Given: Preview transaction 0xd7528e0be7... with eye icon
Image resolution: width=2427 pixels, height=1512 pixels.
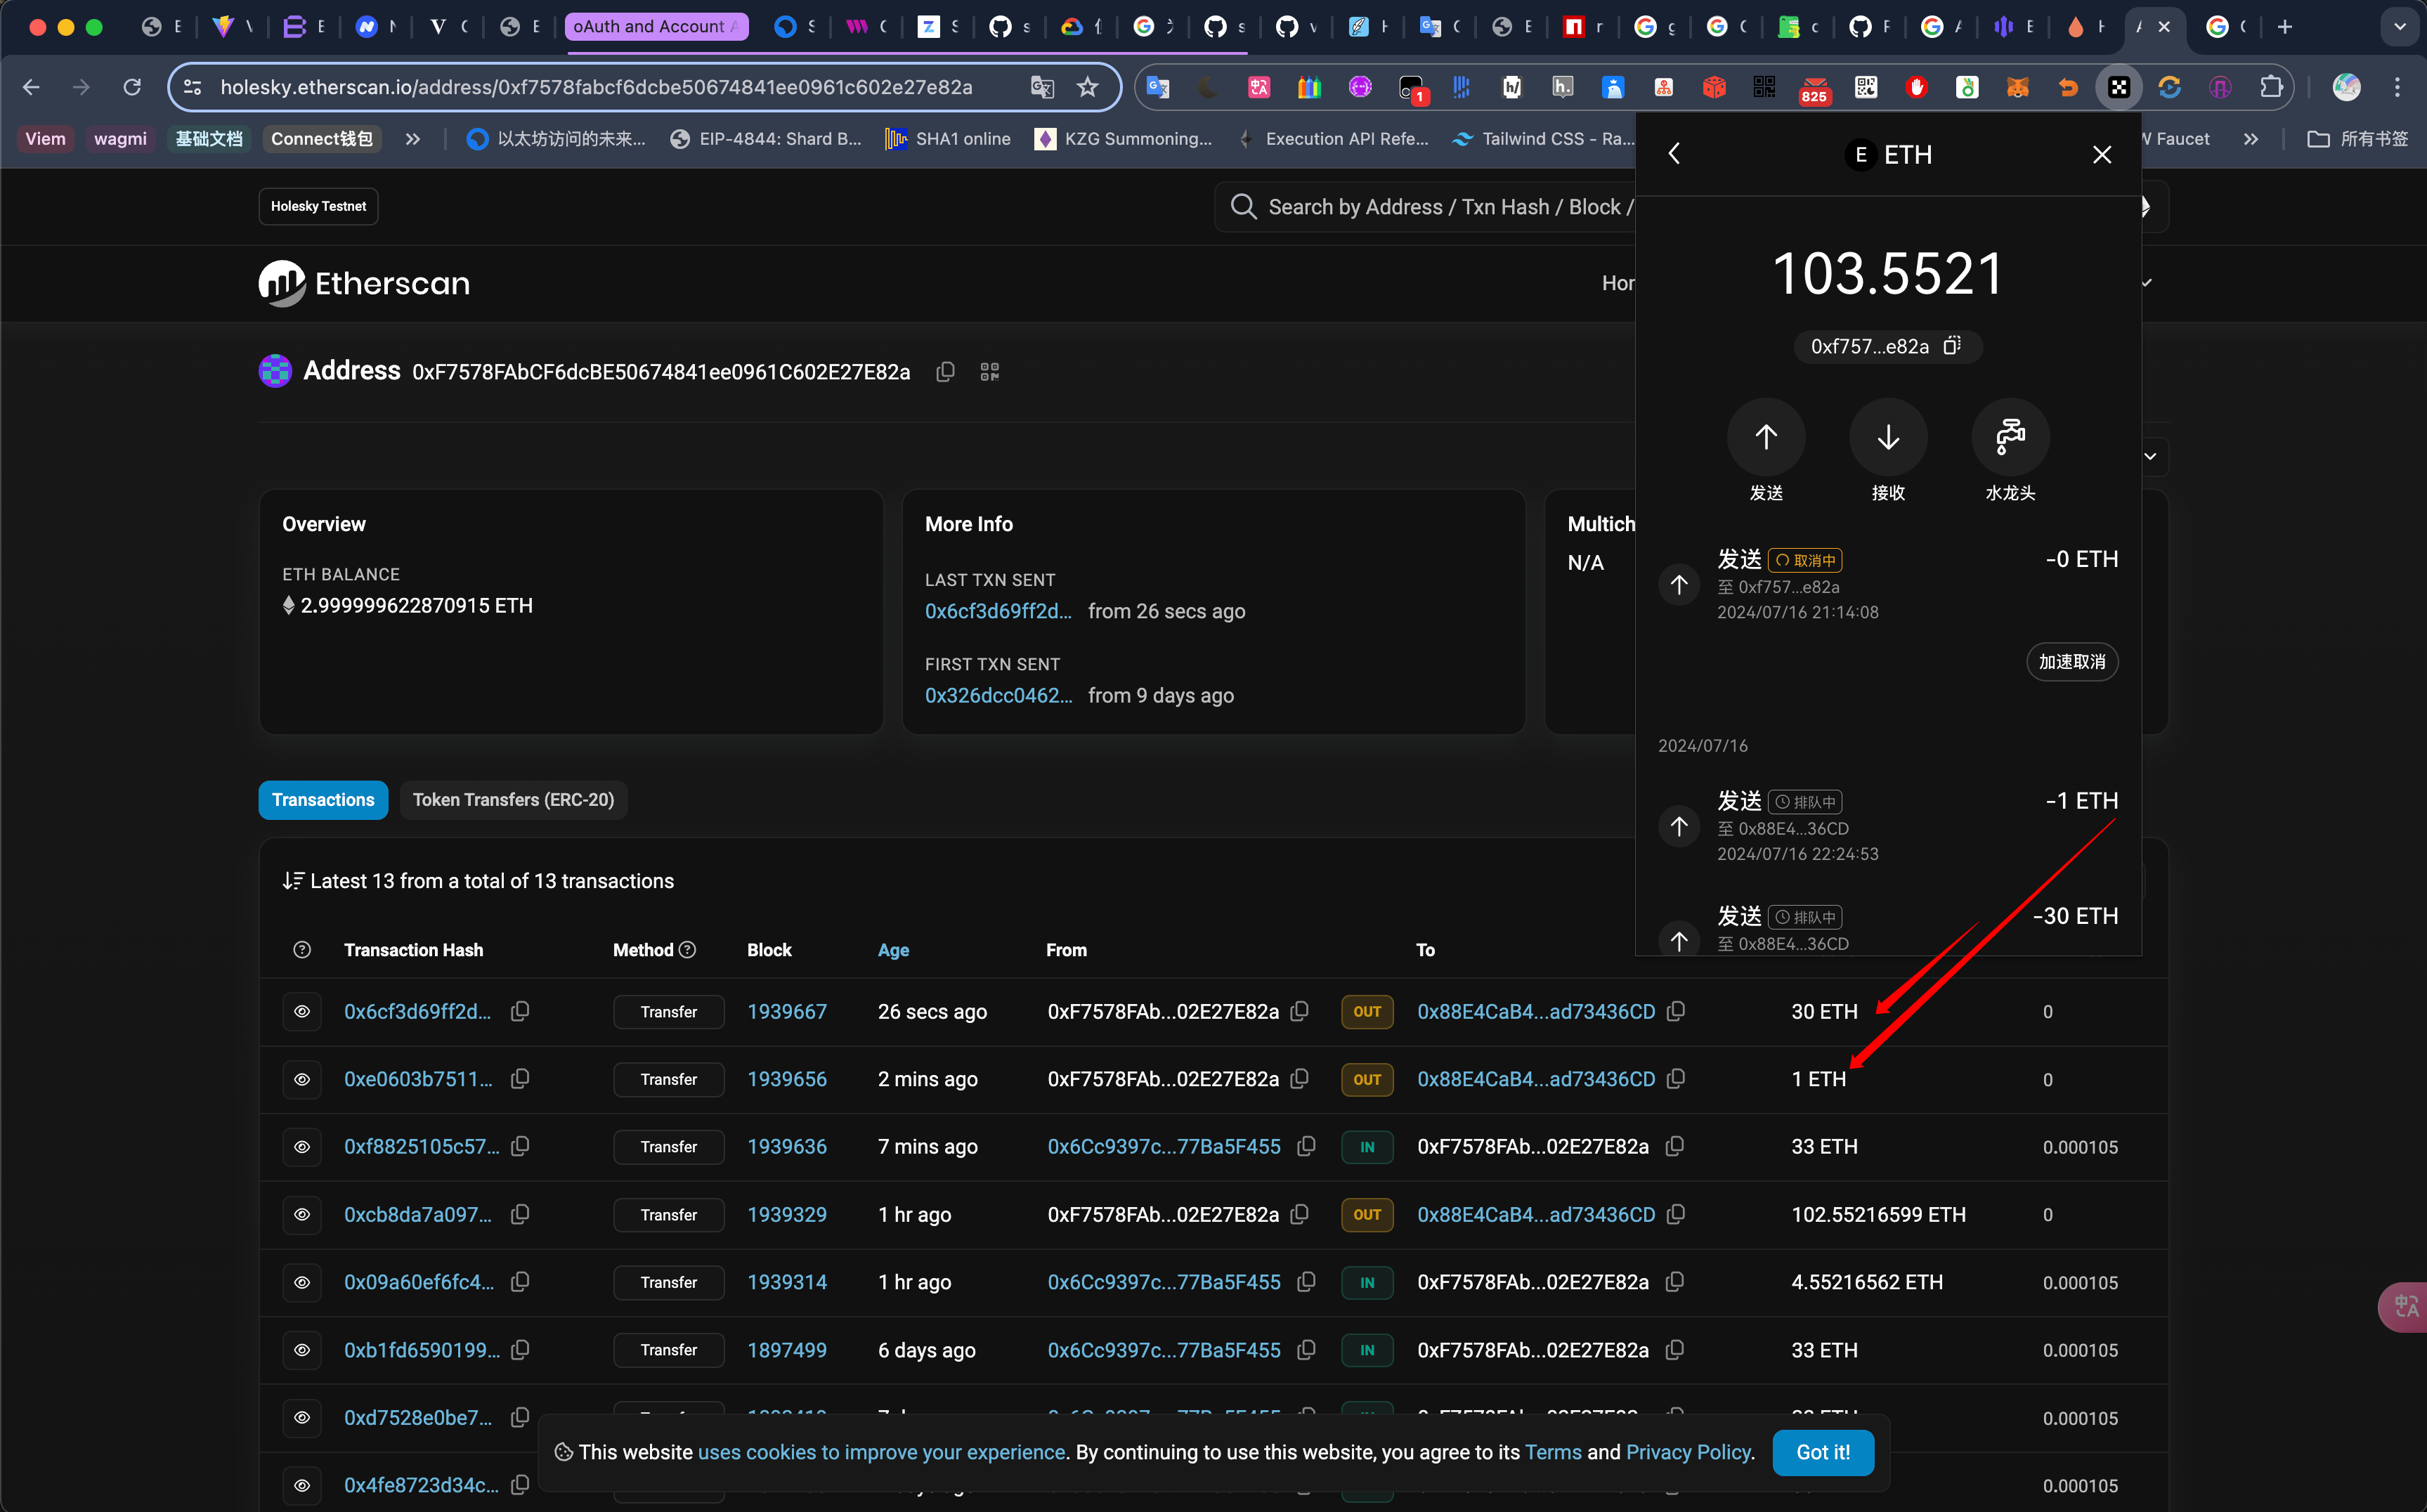Looking at the screenshot, I should click(302, 1417).
